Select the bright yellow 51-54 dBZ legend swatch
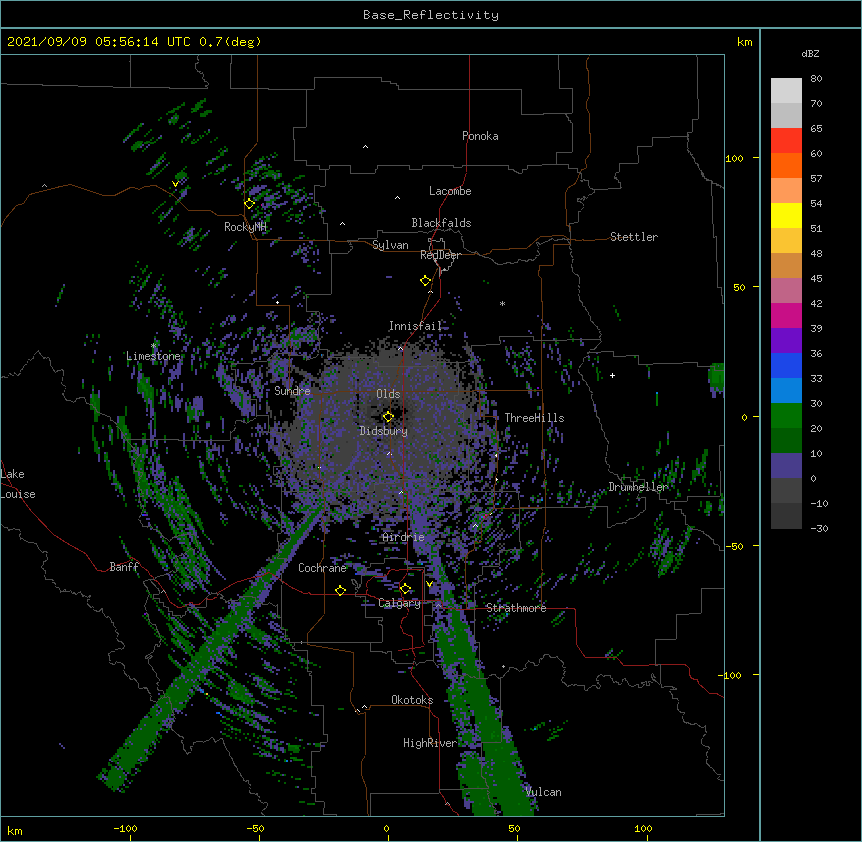 click(786, 215)
